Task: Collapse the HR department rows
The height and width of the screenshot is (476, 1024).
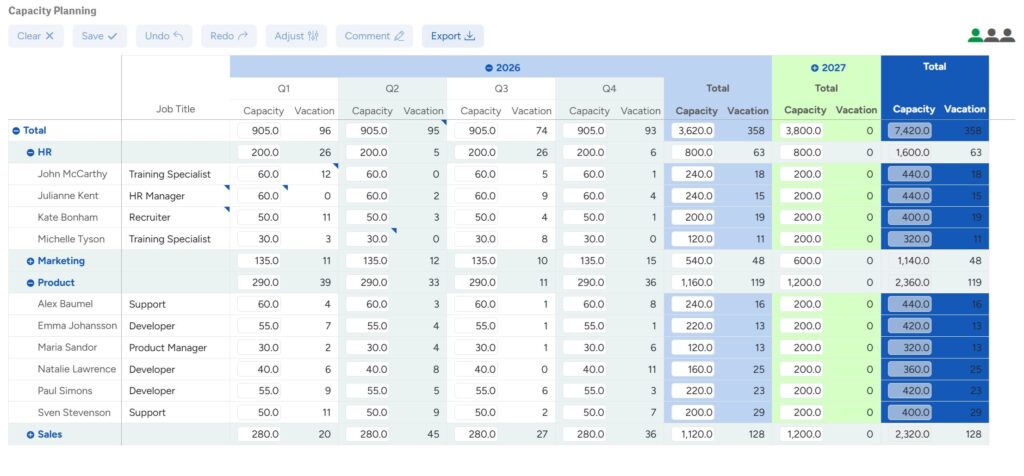Action: tap(30, 153)
